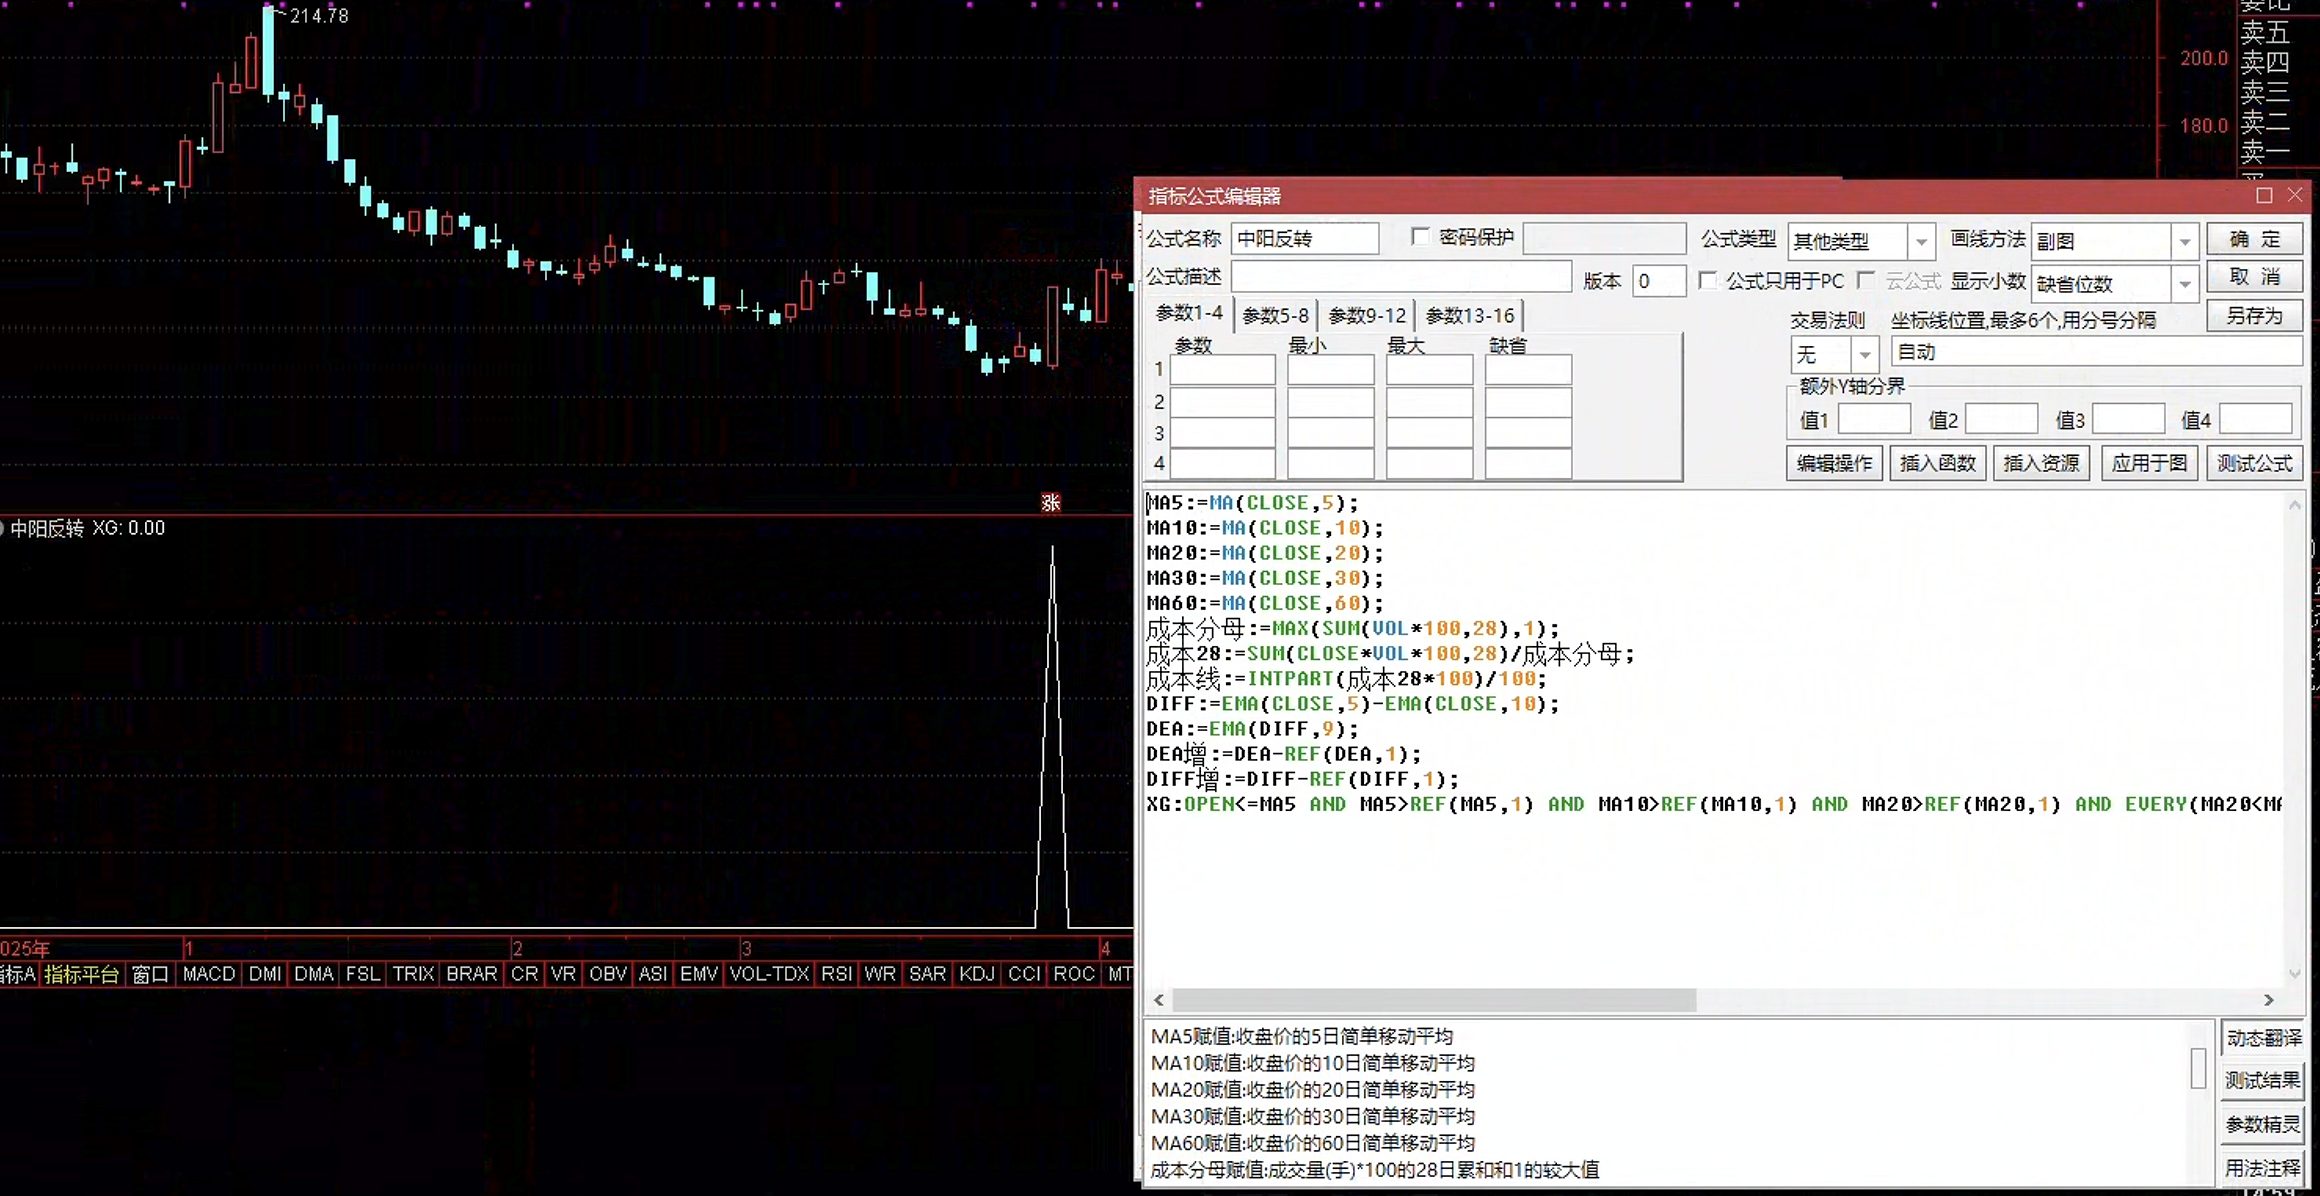The image size is (2320, 1196).
Task: Open the 公式类型 dropdown
Action: pyautogui.click(x=1921, y=241)
